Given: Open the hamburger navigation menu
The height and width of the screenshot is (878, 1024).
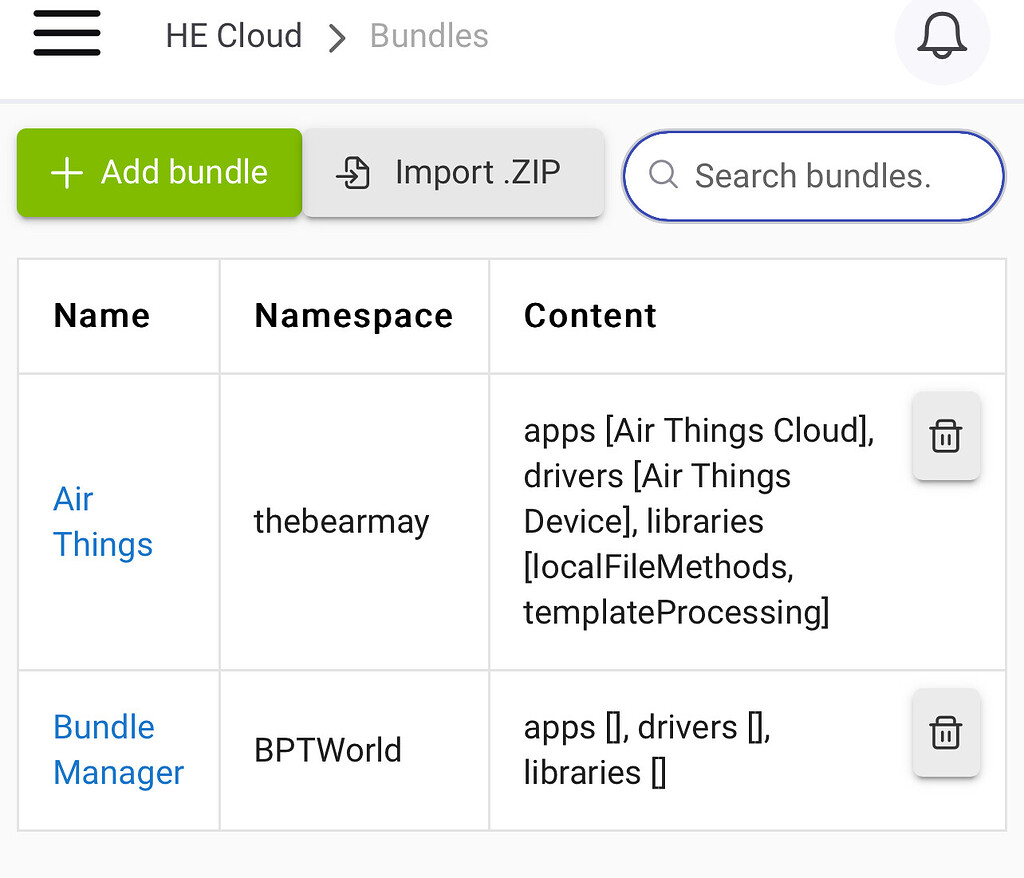Looking at the screenshot, I should (x=66, y=33).
